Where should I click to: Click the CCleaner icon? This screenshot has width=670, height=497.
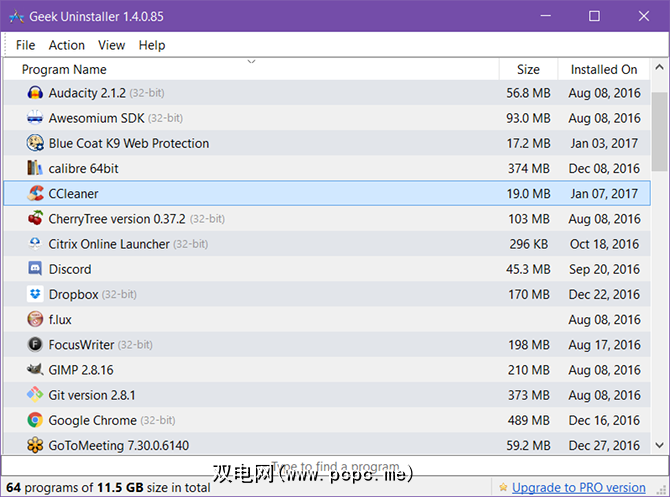coord(35,193)
